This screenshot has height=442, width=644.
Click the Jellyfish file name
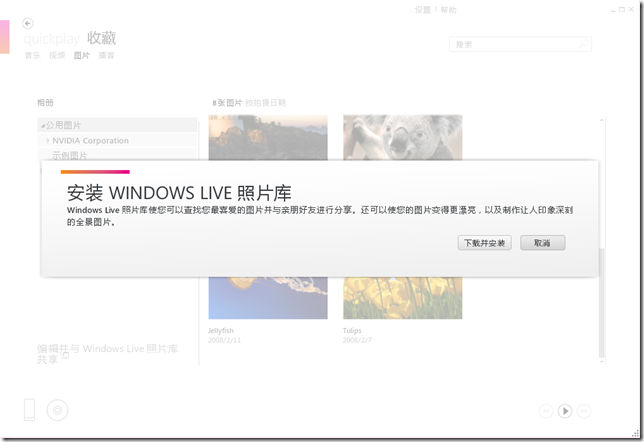point(221,331)
